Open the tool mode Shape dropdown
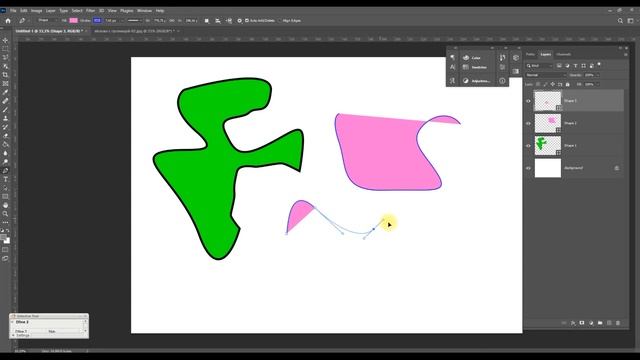 pyautogui.click(x=47, y=20)
